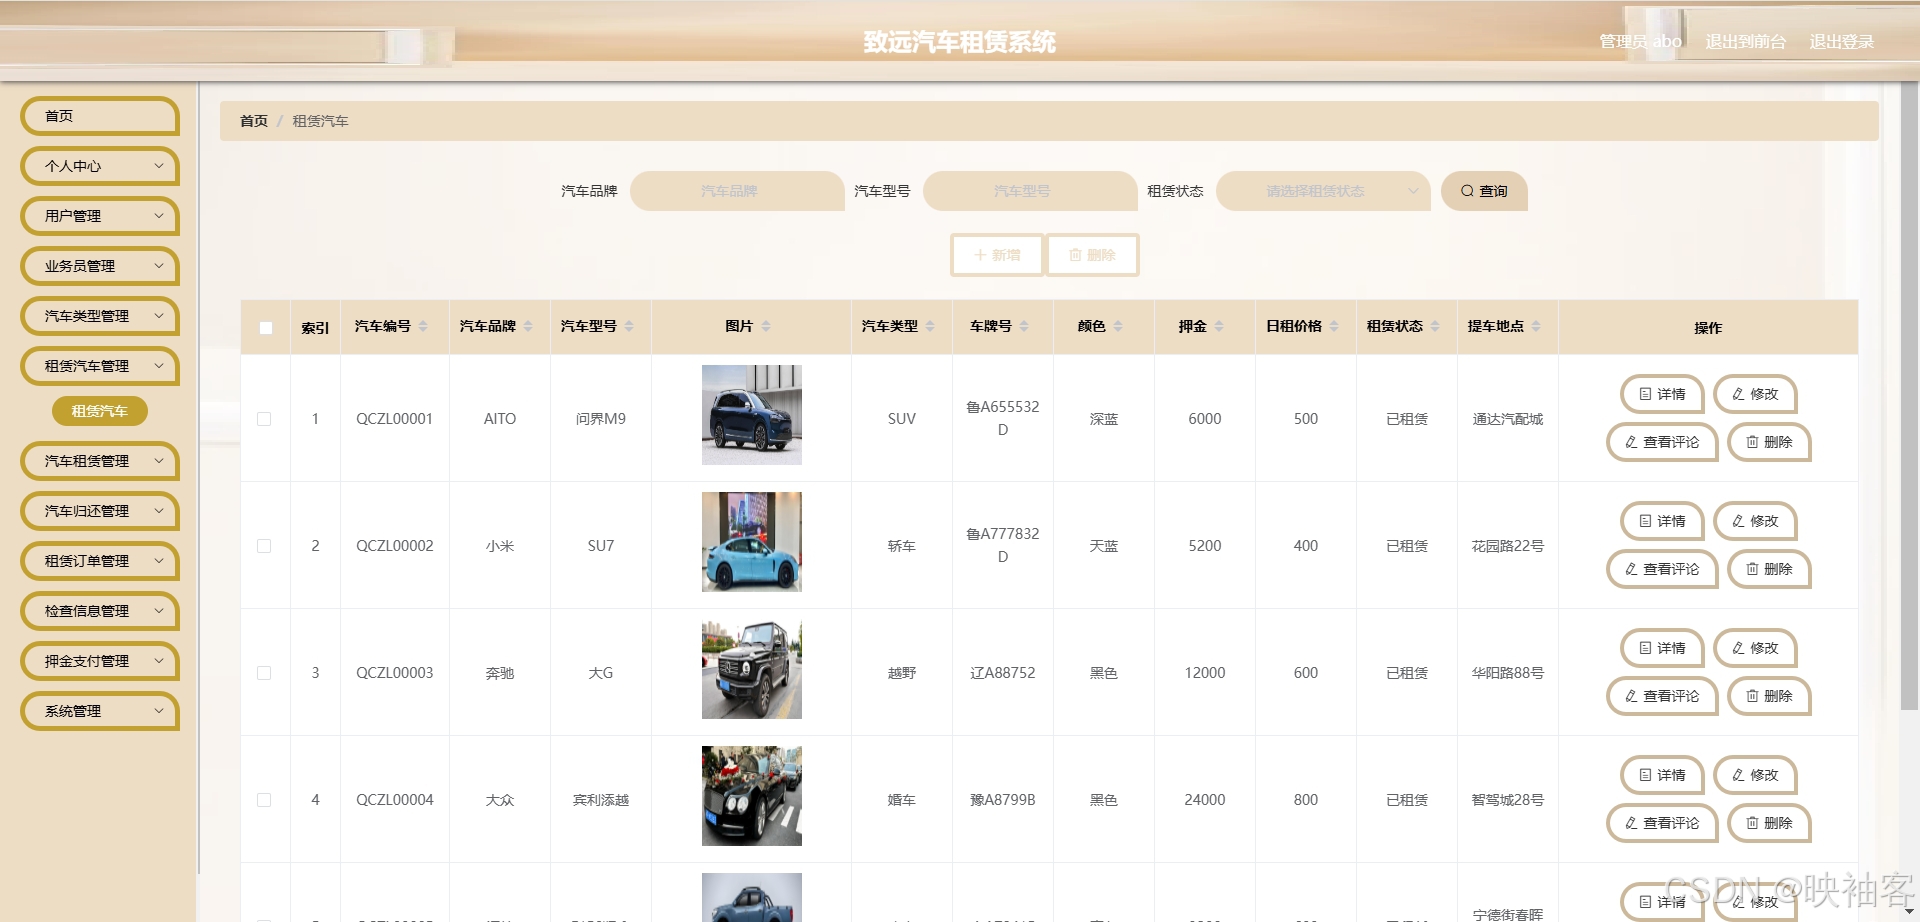Expand 租赁订单管理 sidebar menu
1920x922 pixels.
(100, 561)
